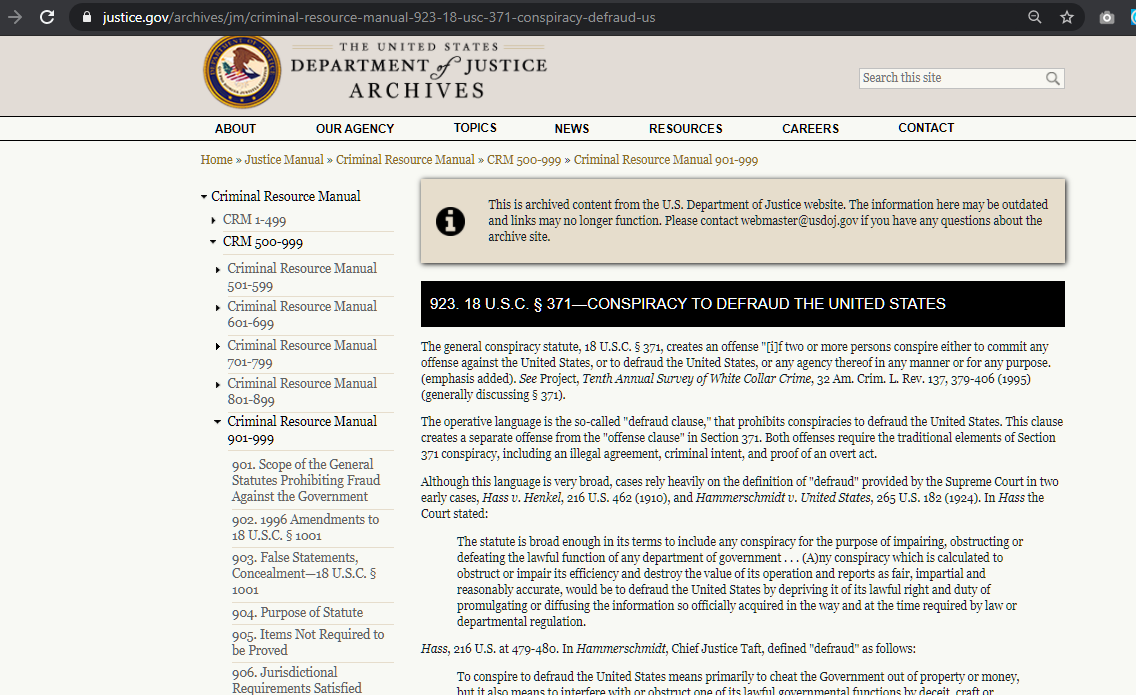Open sidebar Criminal Resource Manual 901-999
Viewport: 1136px width, 695px height.
302,430
